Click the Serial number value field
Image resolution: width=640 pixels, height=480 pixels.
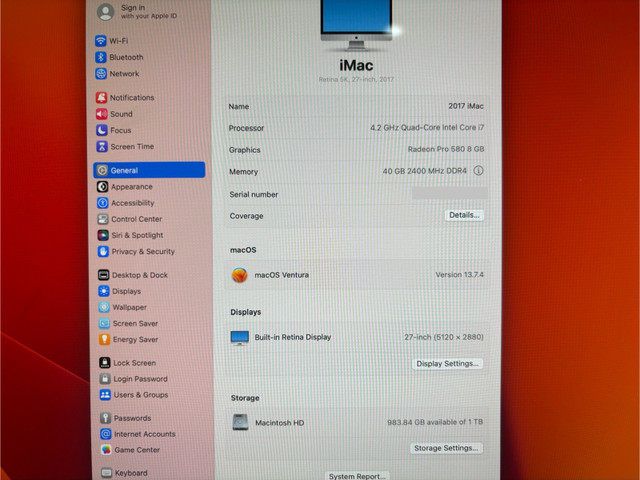[x=449, y=193]
